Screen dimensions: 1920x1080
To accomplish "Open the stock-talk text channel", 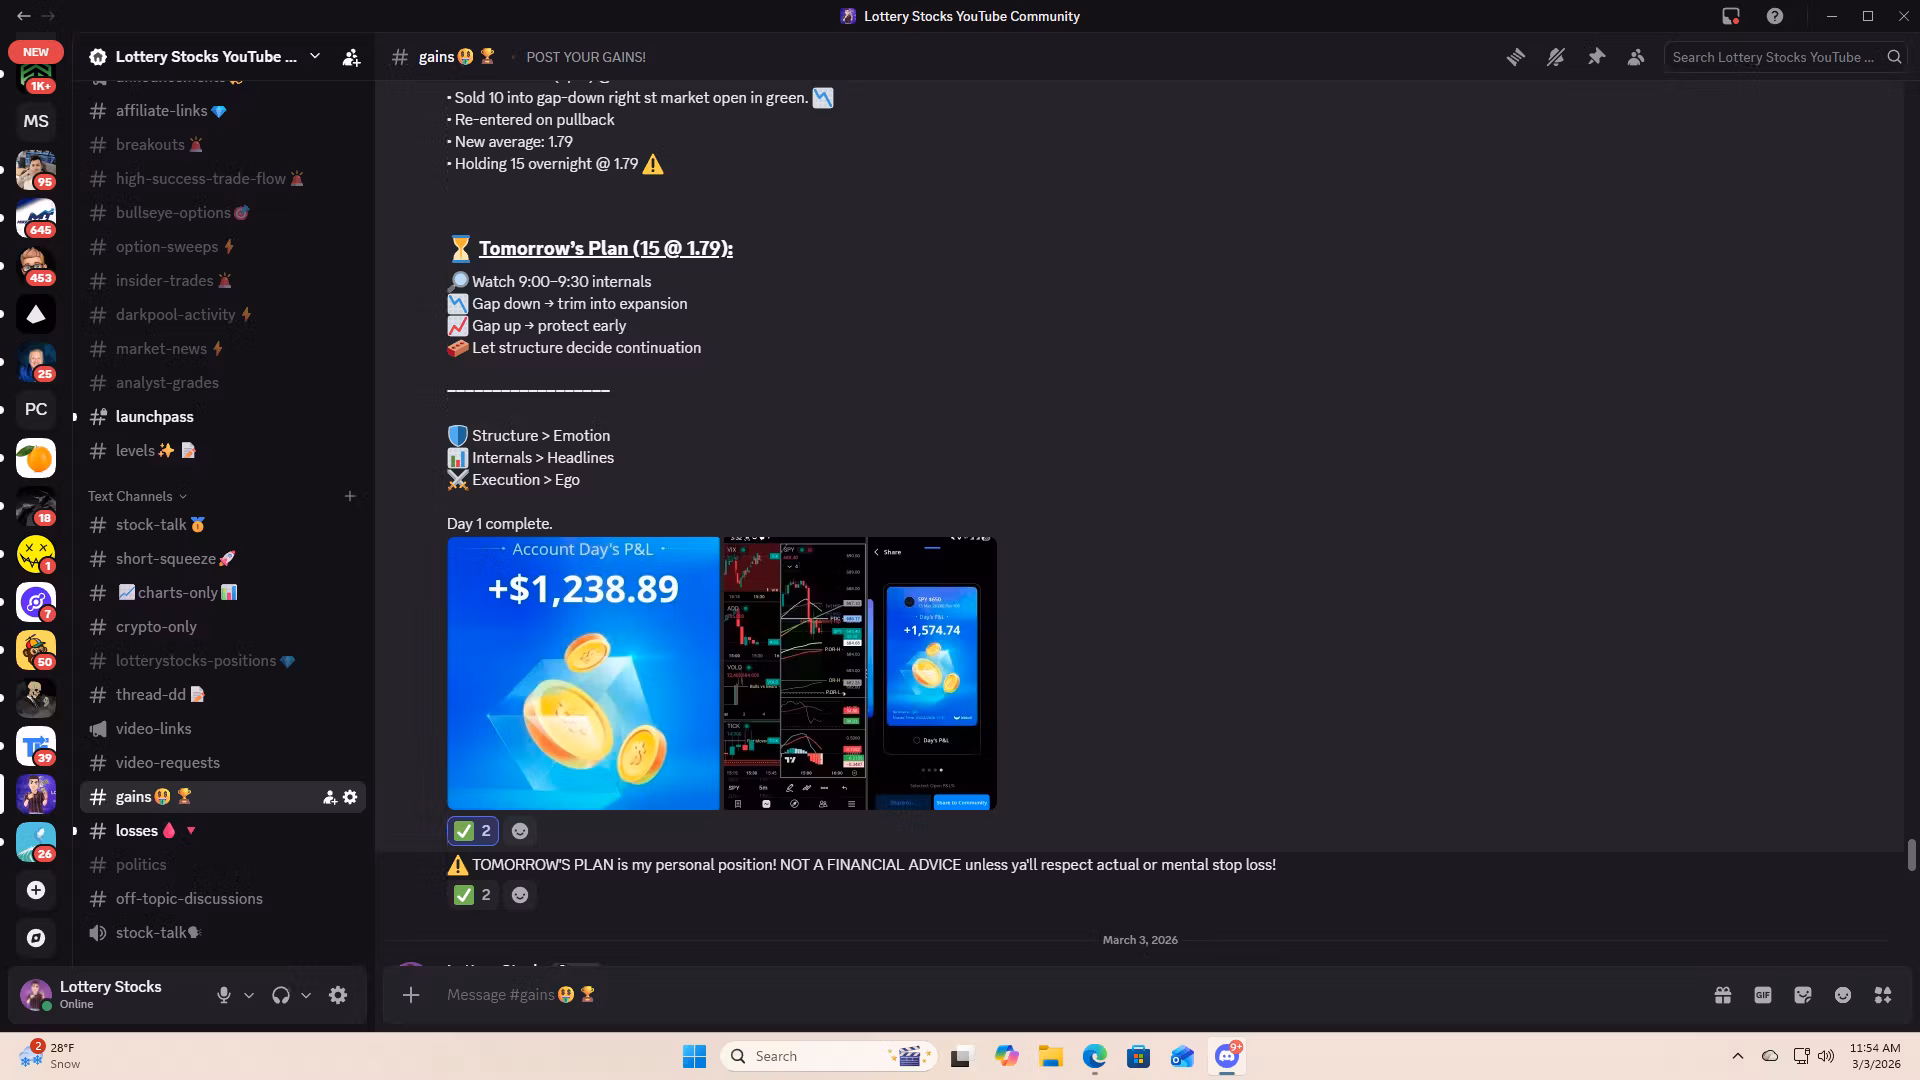I will [x=222, y=525].
